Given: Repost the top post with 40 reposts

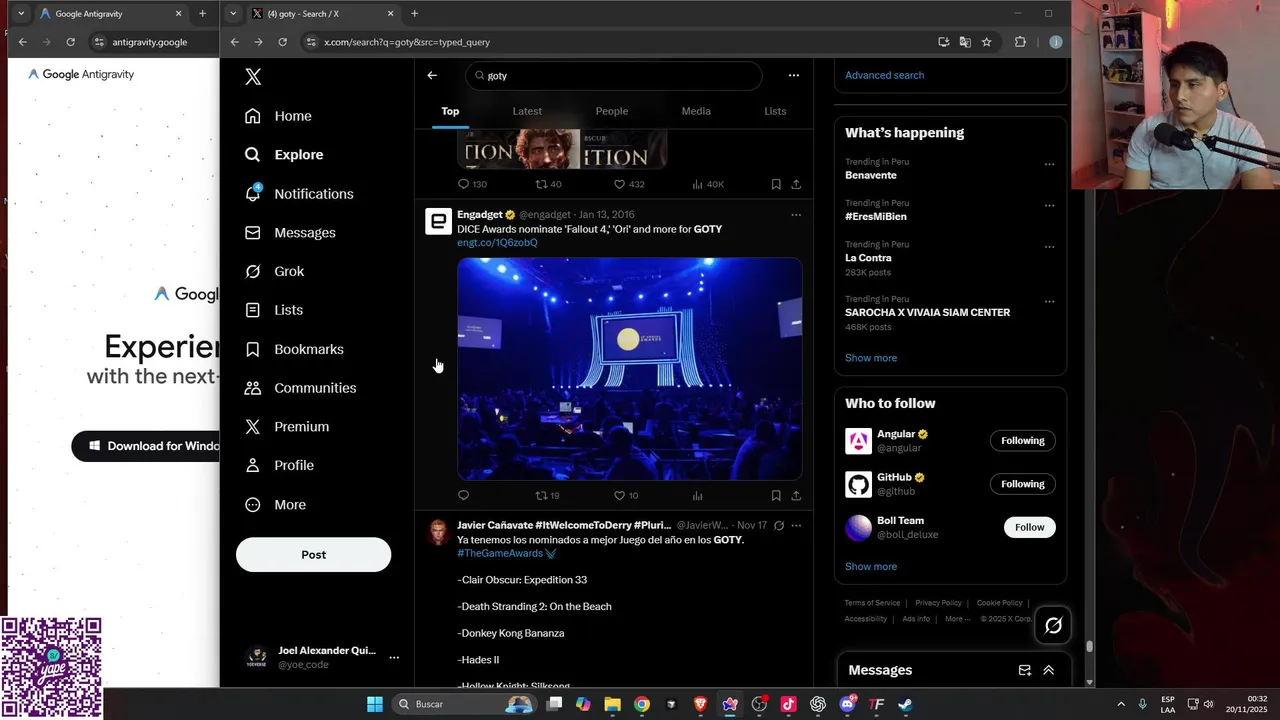Looking at the screenshot, I should click(x=548, y=184).
